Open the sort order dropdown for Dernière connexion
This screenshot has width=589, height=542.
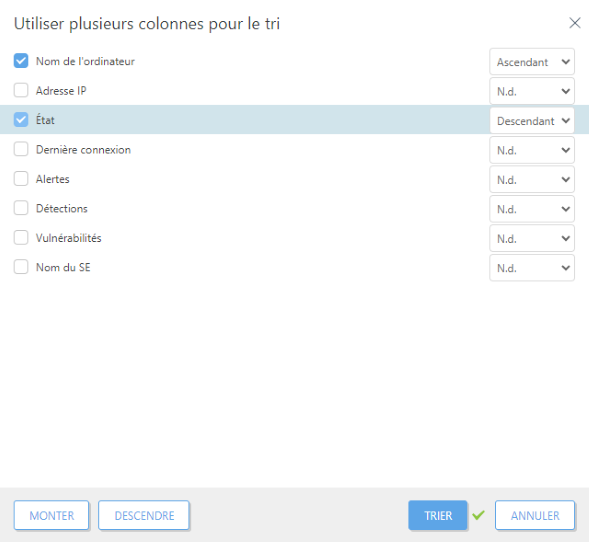pos(532,150)
